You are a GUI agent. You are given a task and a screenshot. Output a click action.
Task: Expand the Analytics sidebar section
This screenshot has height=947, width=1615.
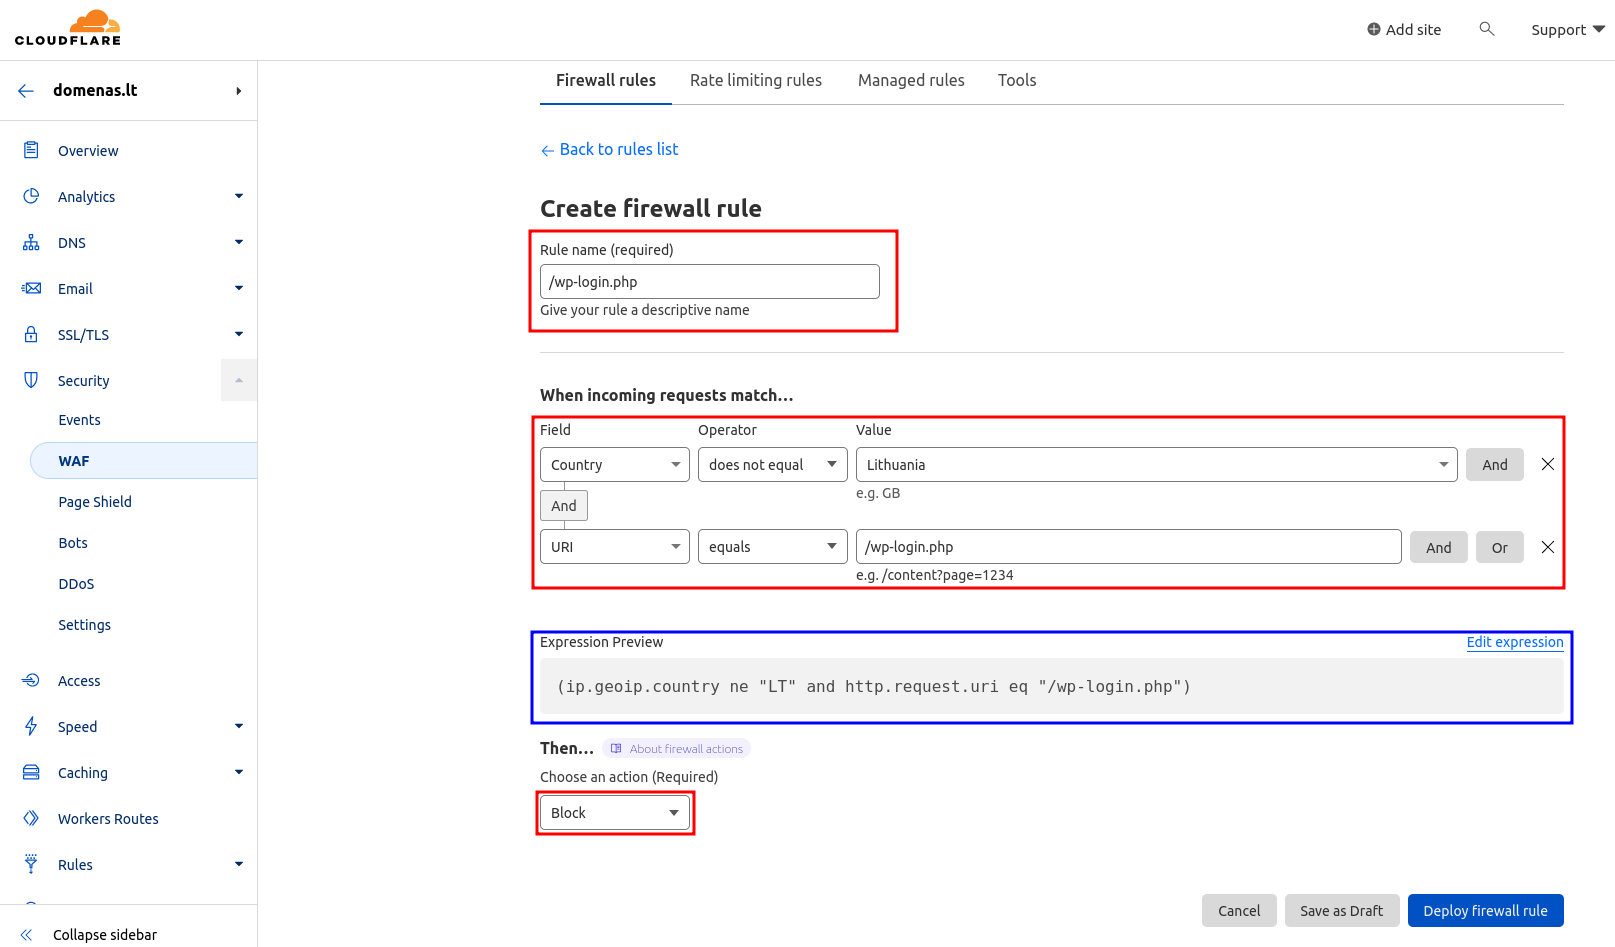point(238,196)
